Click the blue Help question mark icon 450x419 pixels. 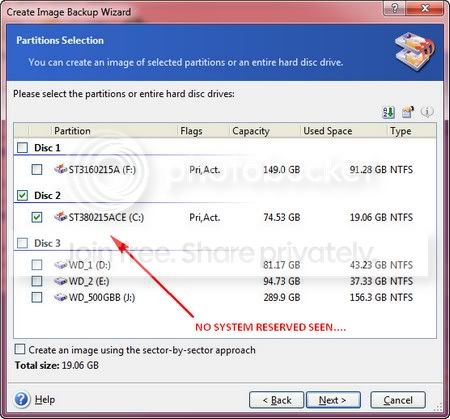[22, 399]
